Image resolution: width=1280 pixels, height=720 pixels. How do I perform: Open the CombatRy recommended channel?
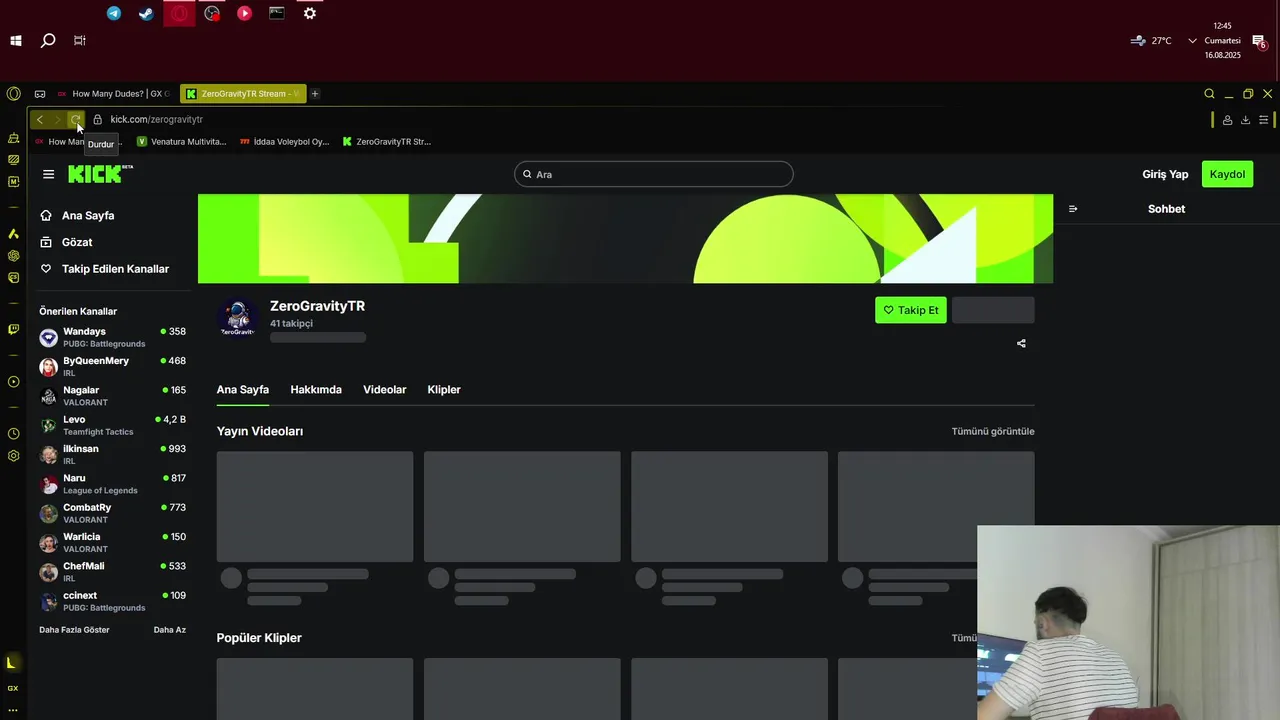(112, 513)
